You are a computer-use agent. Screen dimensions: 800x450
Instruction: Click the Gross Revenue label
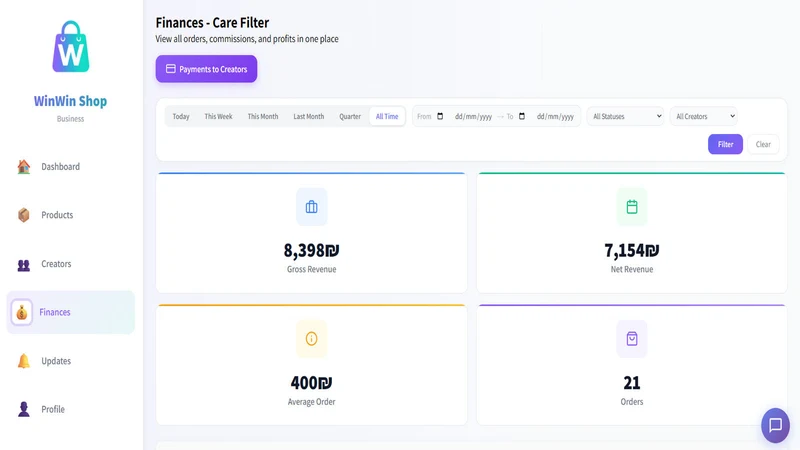click(x=311, y=269)
